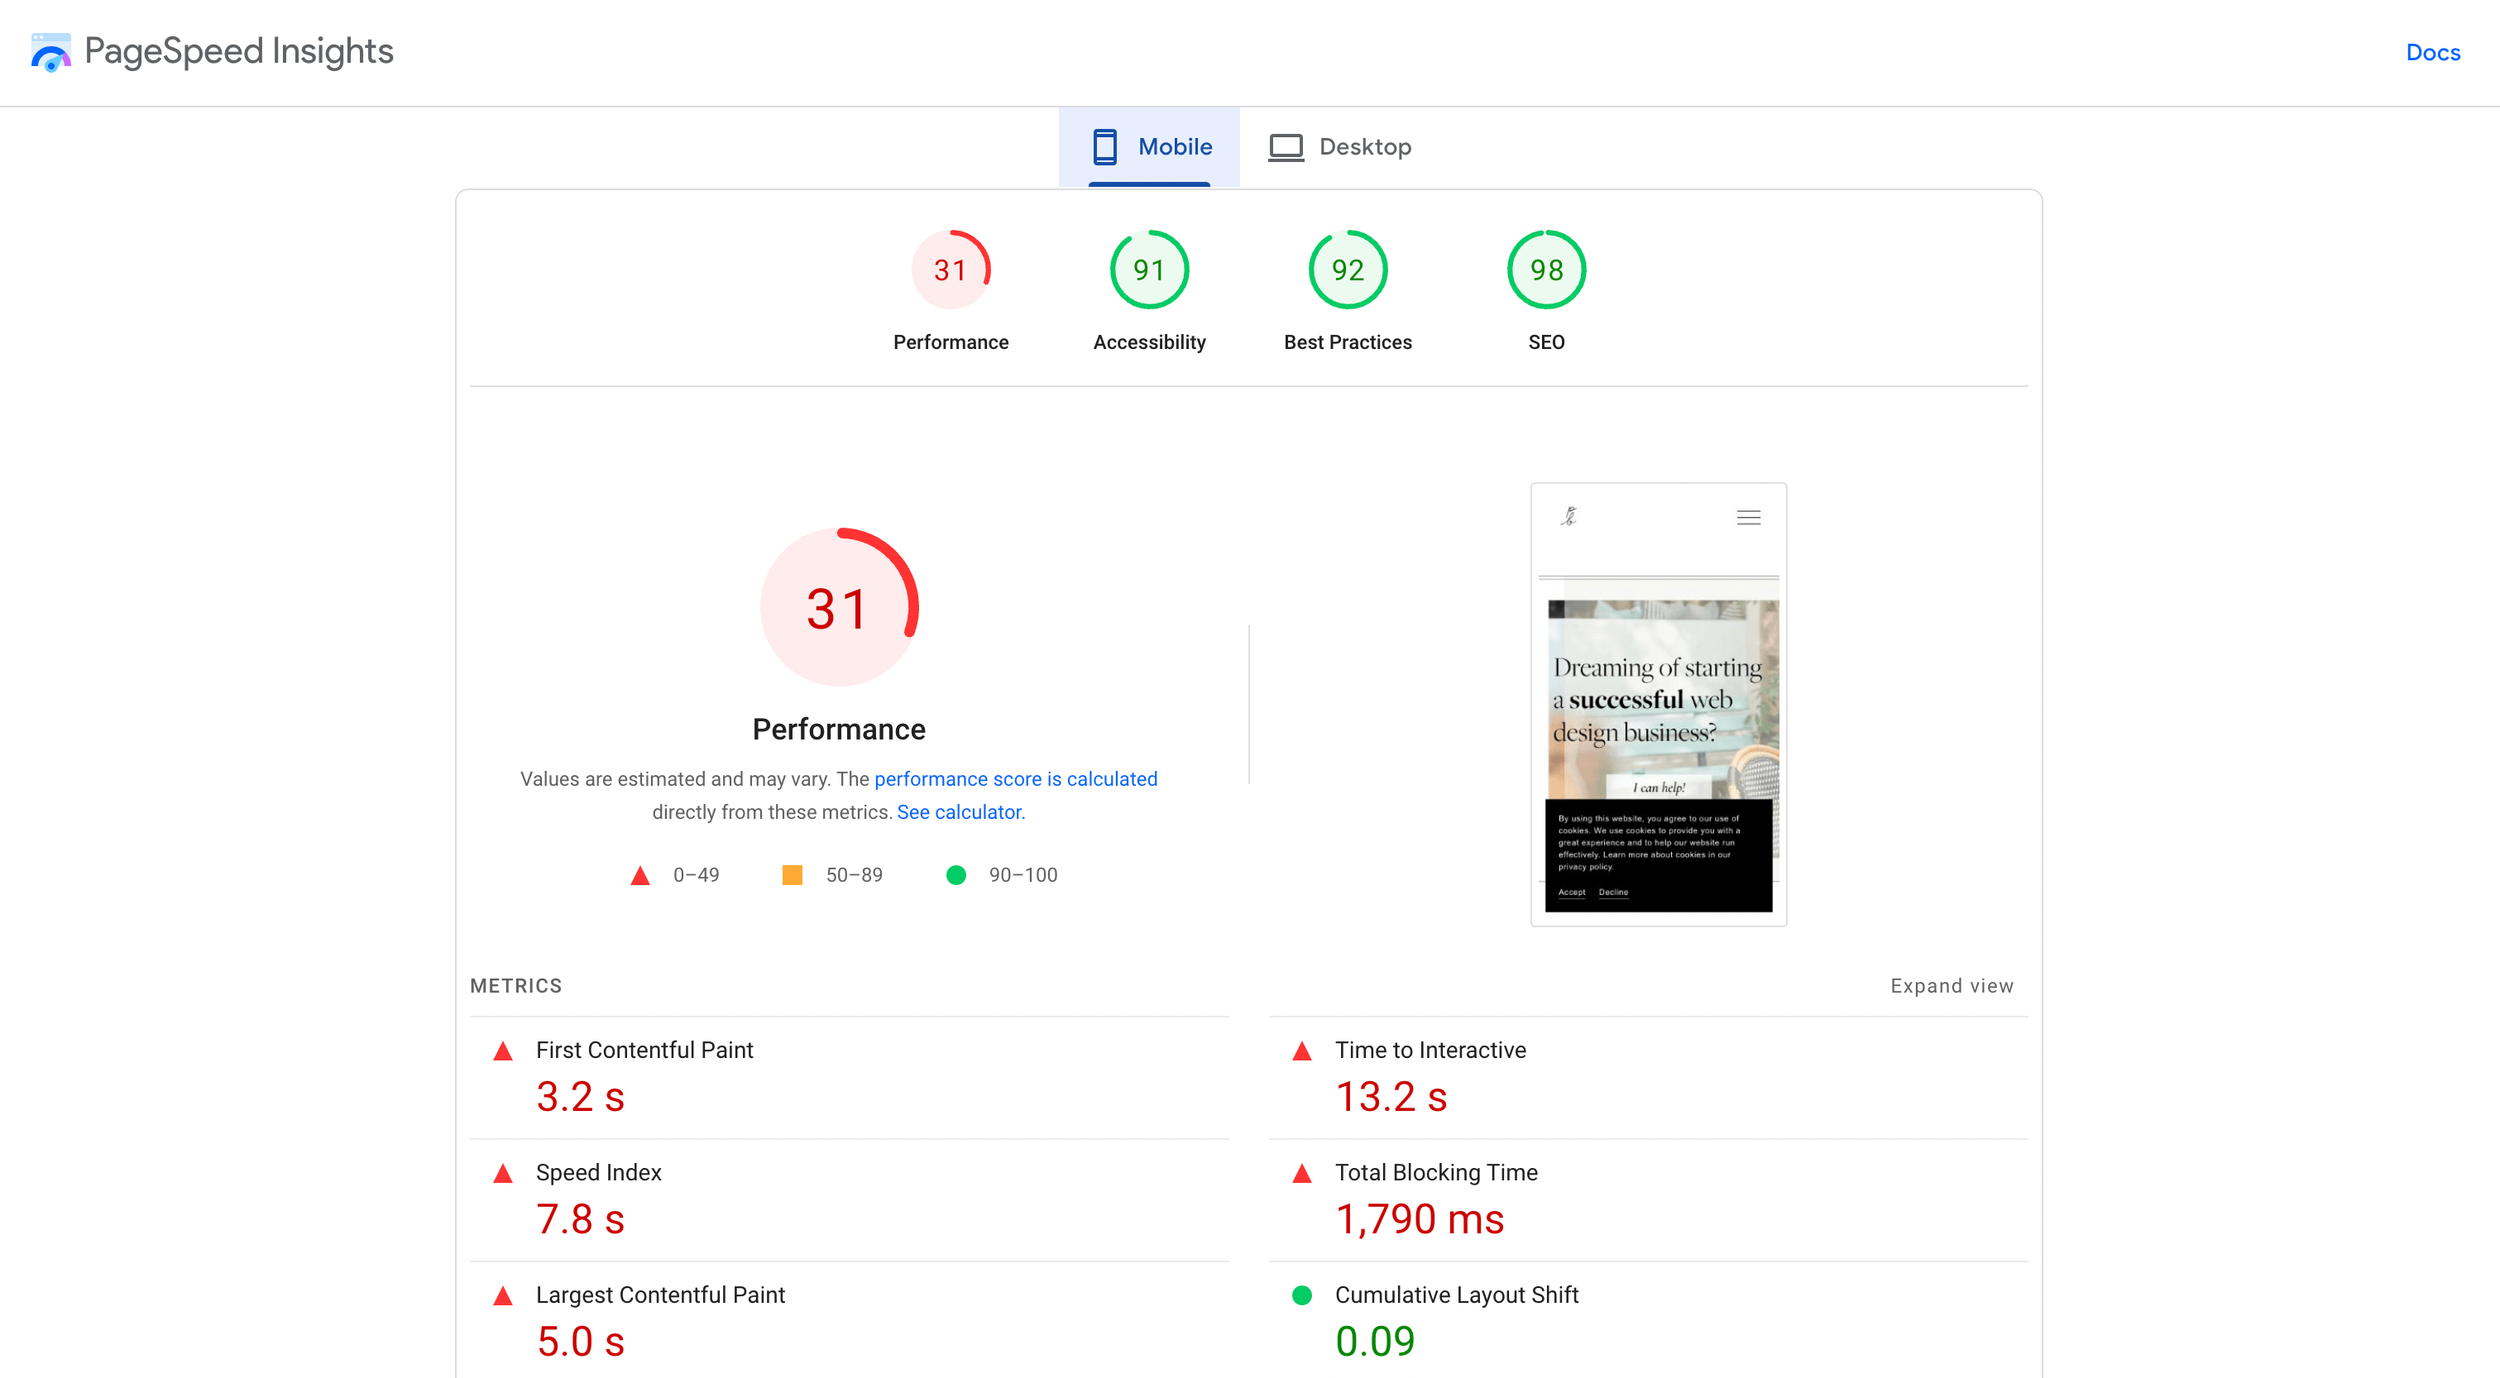Click the Best Practices category label

(1347, 342)
